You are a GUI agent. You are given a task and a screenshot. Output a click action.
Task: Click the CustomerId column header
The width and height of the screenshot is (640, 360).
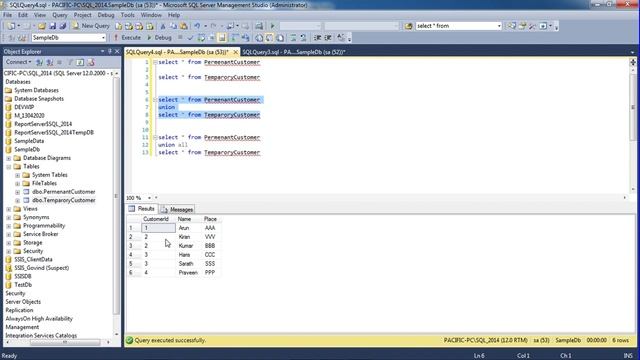158,219
